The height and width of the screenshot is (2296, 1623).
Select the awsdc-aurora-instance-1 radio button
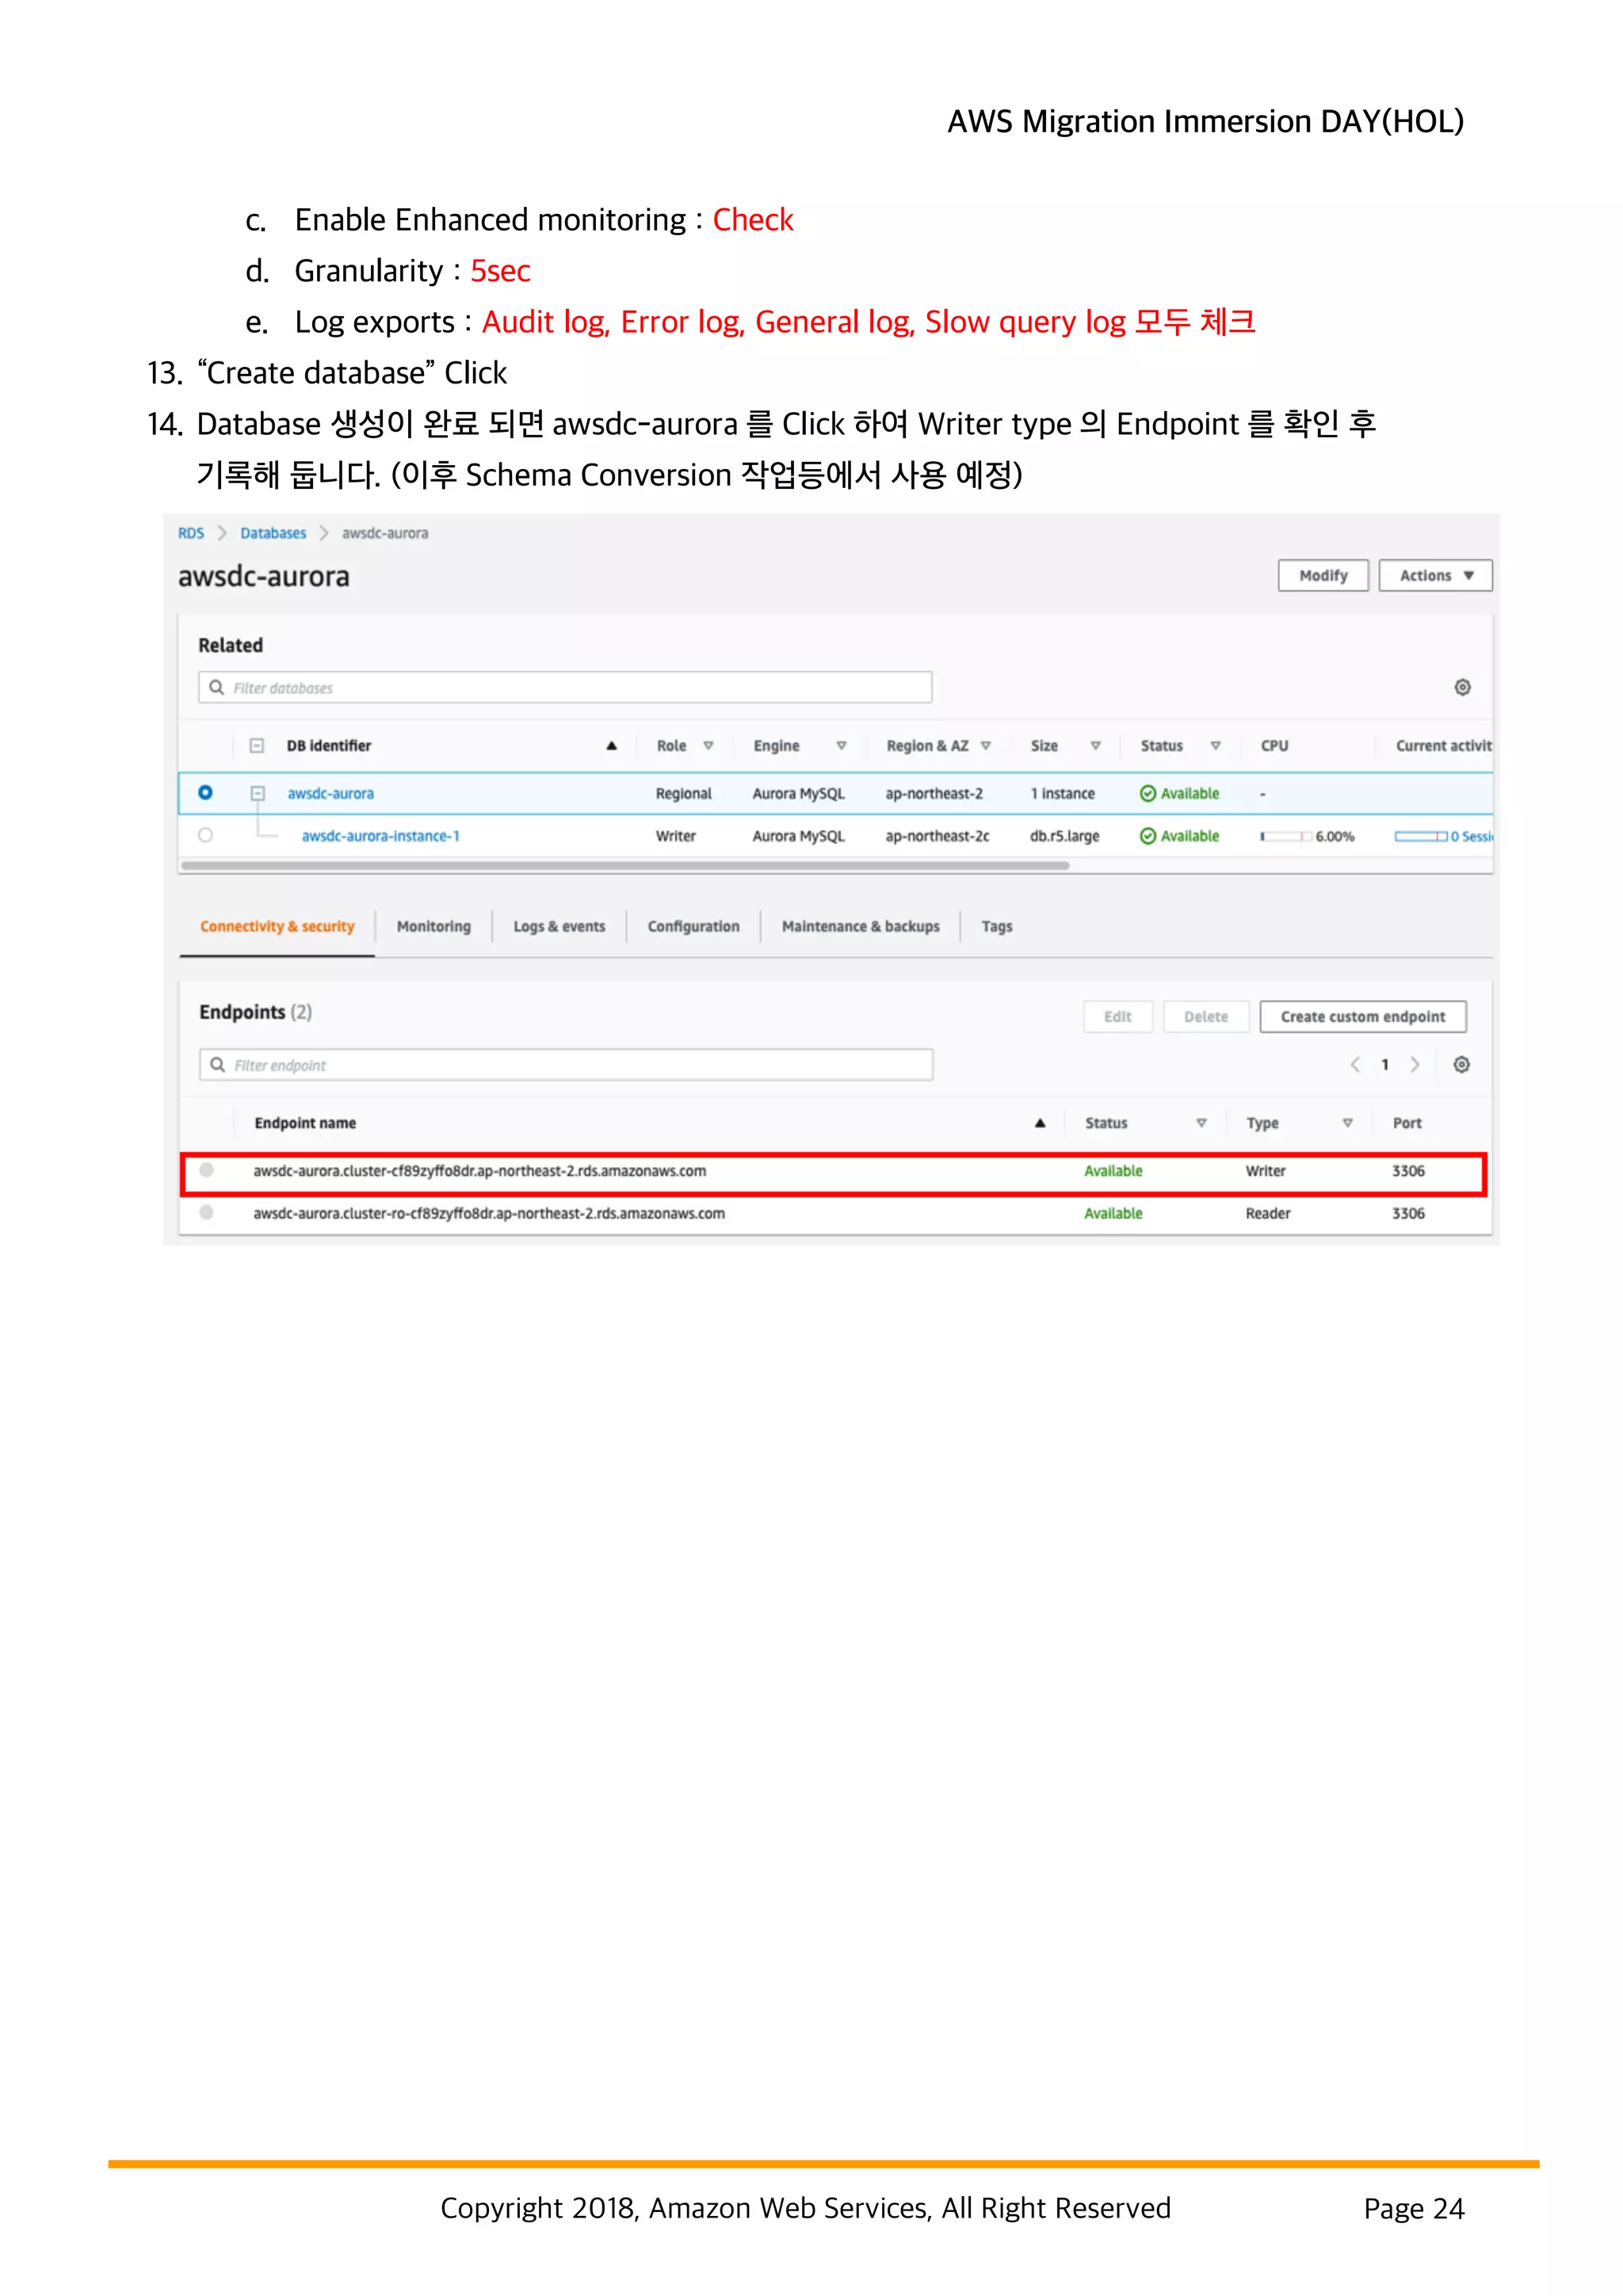click(x=205, y=835)
